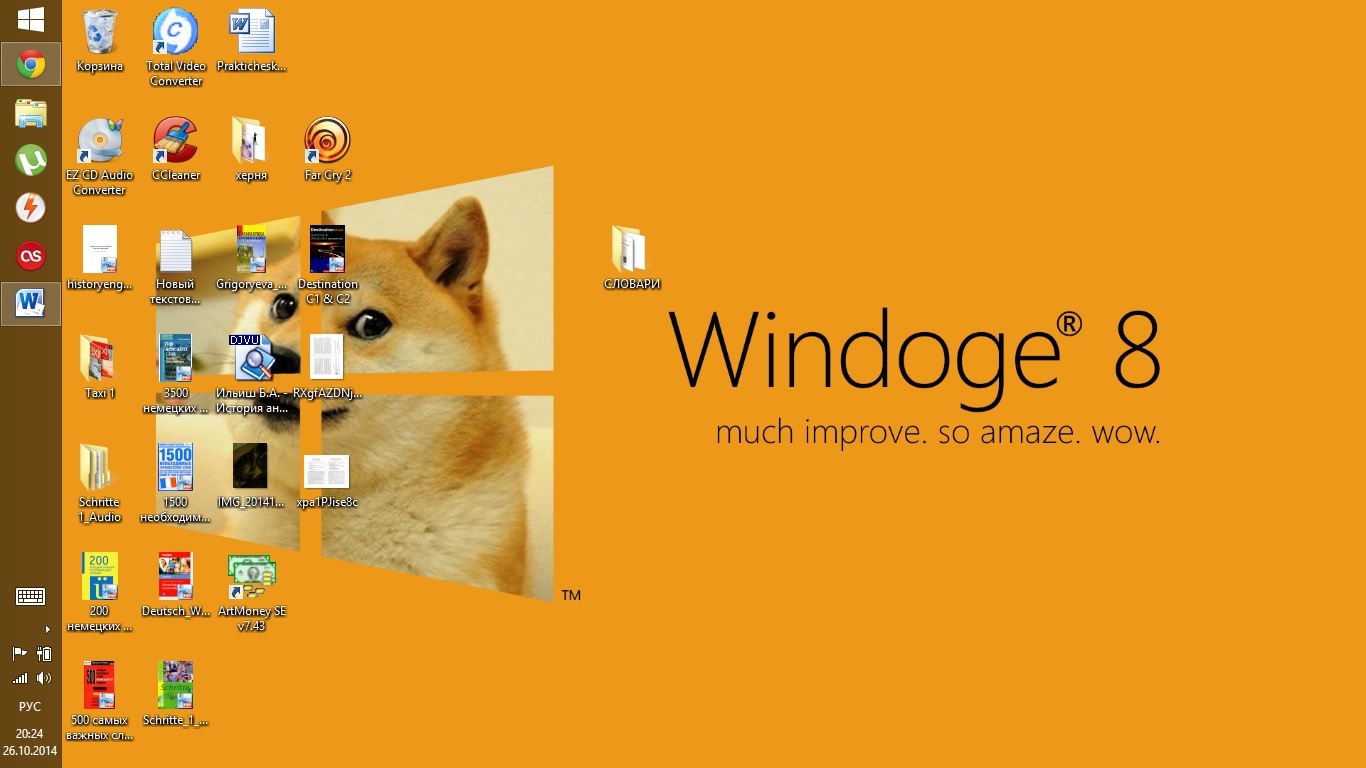Select the 3500 немецких file

[176, 374]
